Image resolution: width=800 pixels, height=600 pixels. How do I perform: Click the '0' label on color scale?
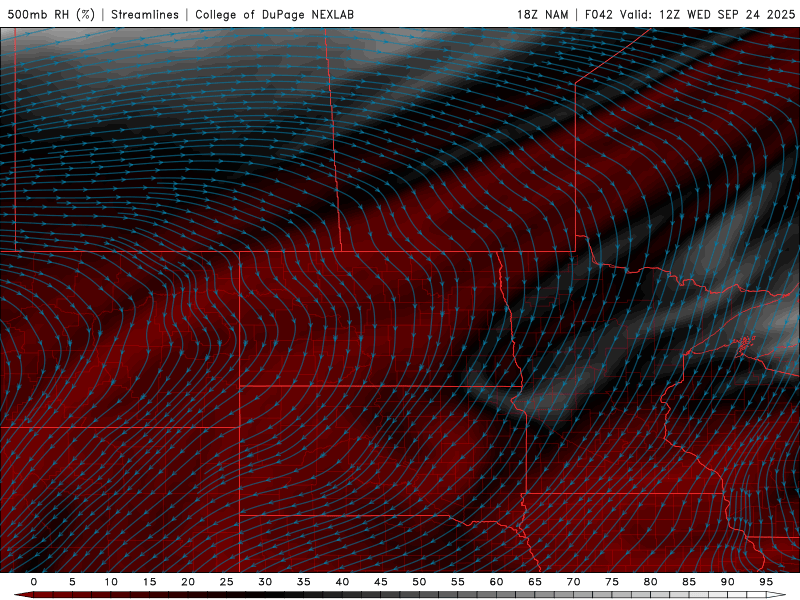pyautogui.click(x=34, y=582)
